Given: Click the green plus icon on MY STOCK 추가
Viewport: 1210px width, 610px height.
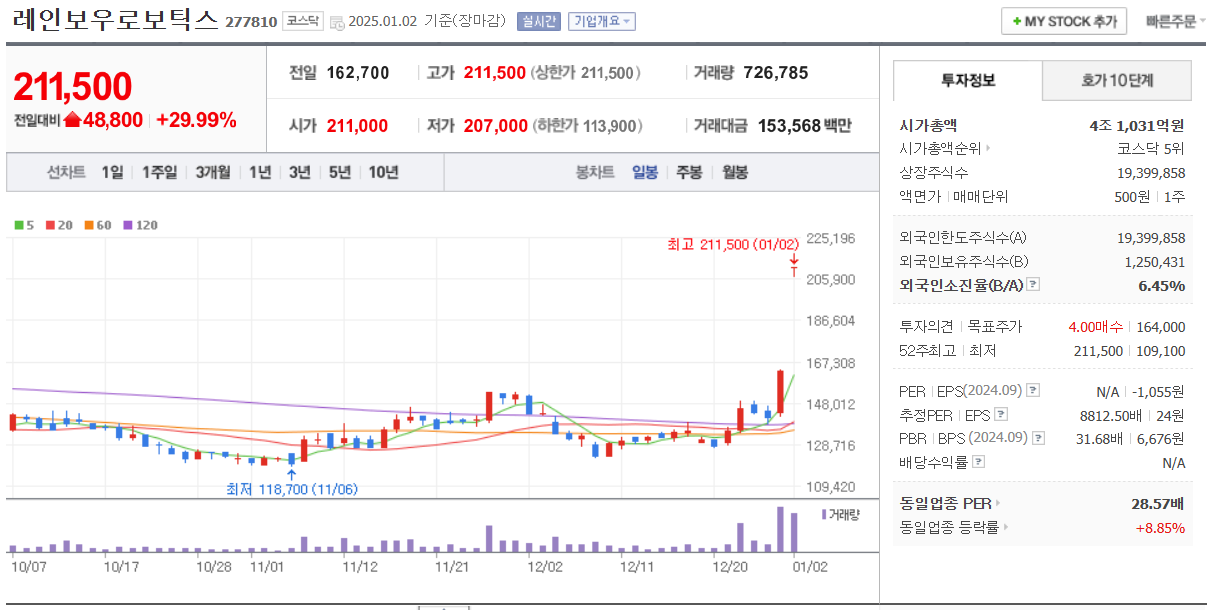Looking at the screenshot, I should (1017, 21).
